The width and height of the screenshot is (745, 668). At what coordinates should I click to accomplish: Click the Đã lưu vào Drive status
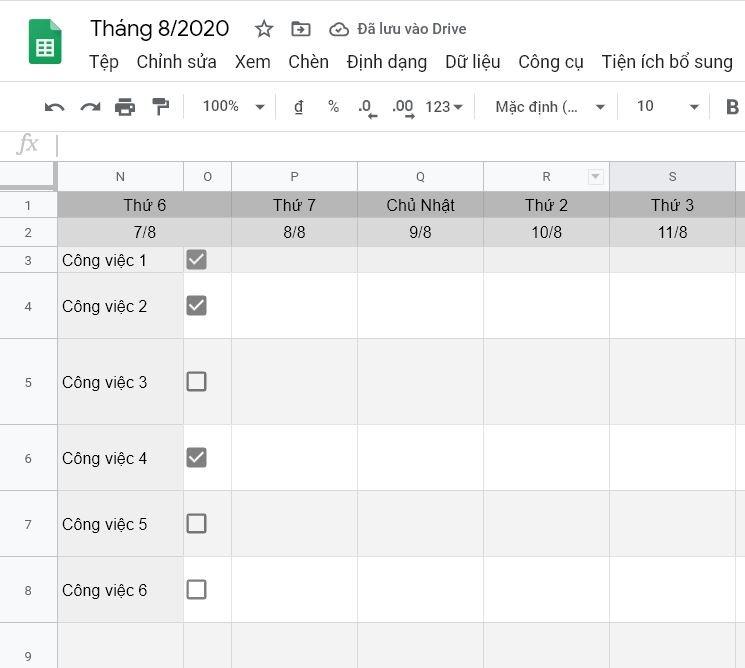click(411, 29)
